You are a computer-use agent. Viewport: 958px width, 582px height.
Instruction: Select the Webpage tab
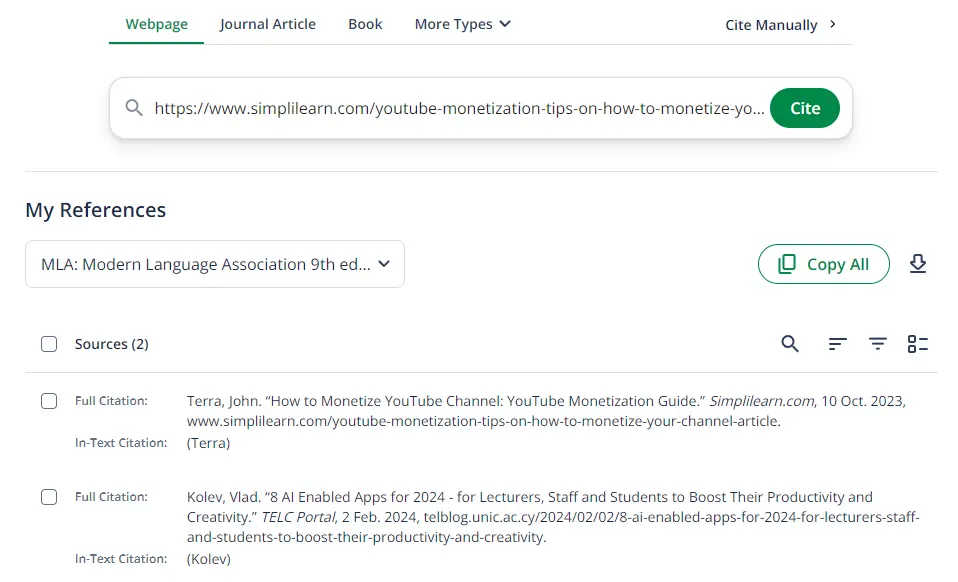(x=156, y=24)
